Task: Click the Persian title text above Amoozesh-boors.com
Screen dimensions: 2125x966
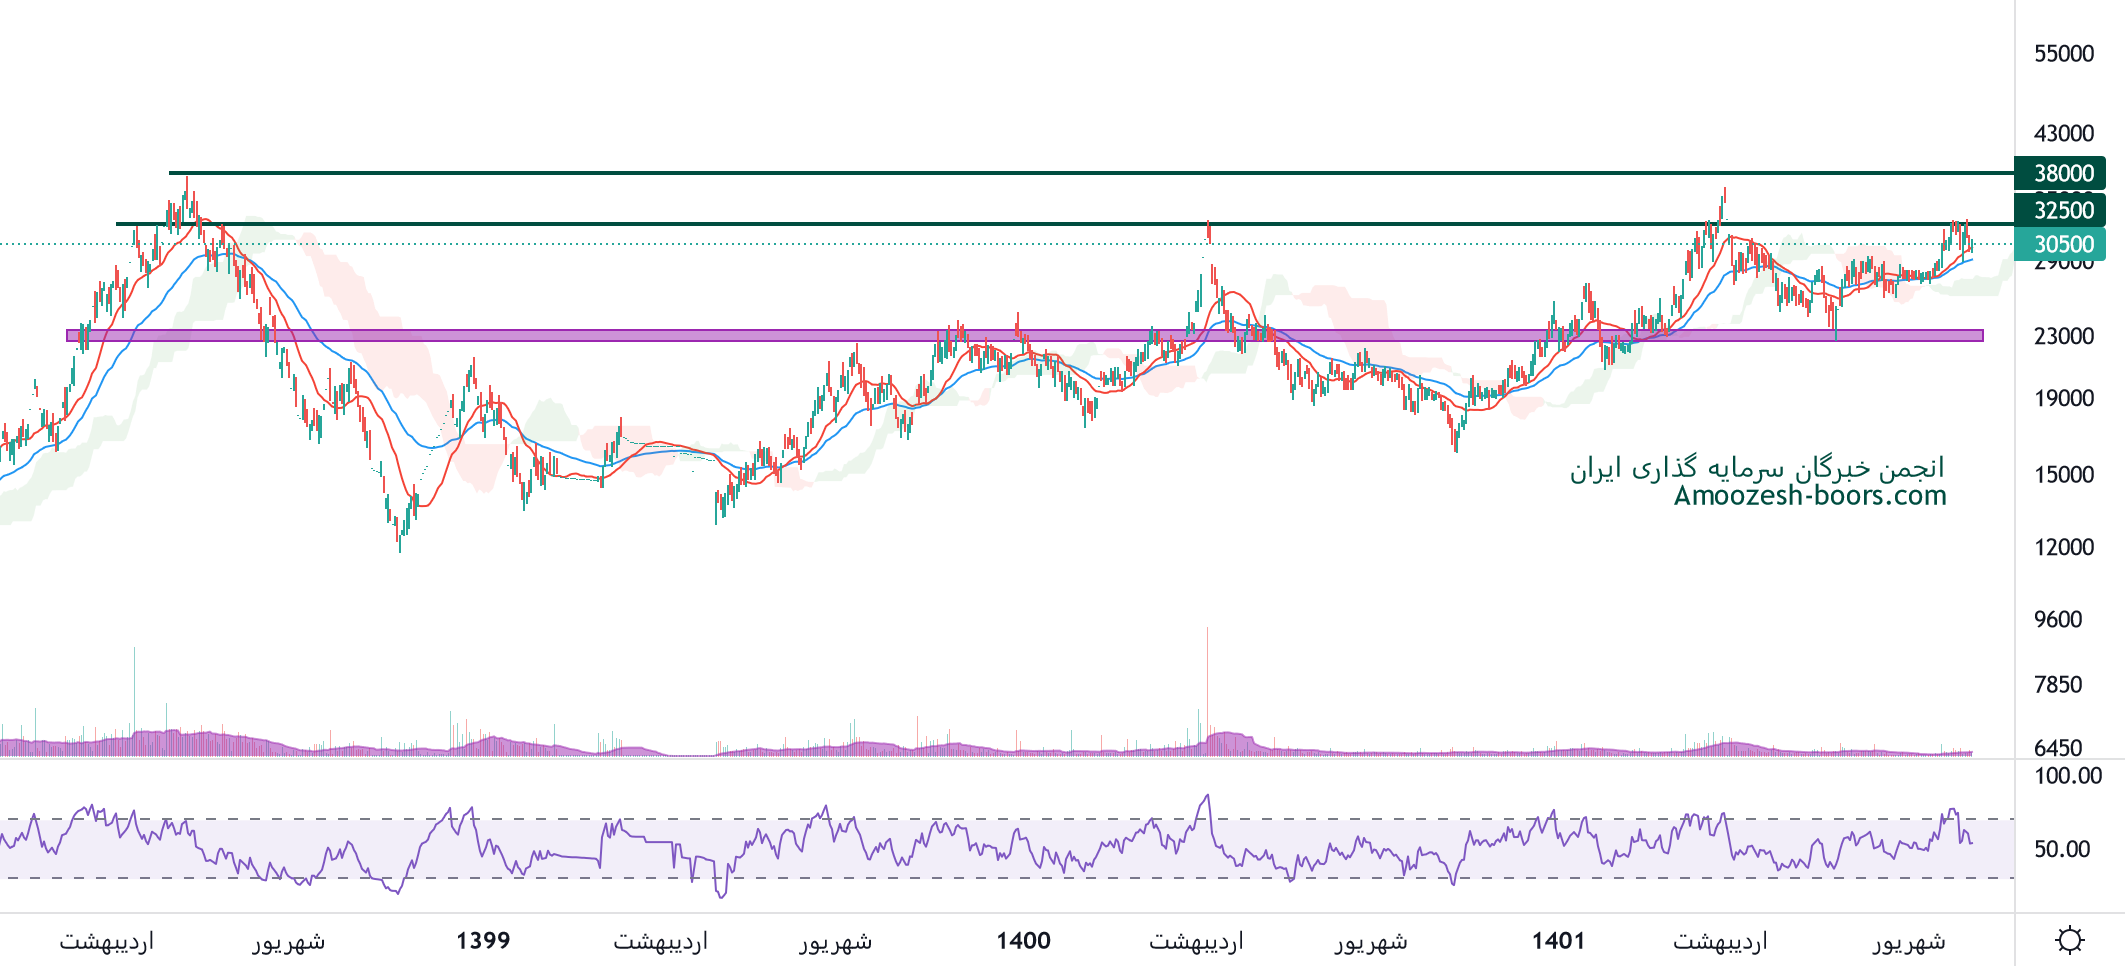Action: (1756, 468)
